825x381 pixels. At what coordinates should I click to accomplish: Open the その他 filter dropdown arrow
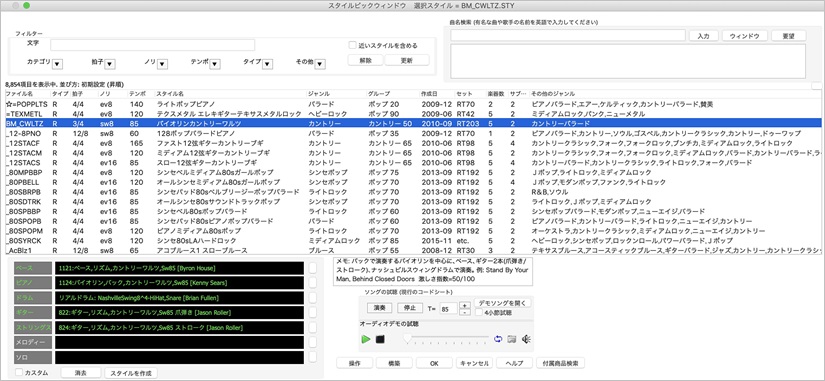[320, 64]
